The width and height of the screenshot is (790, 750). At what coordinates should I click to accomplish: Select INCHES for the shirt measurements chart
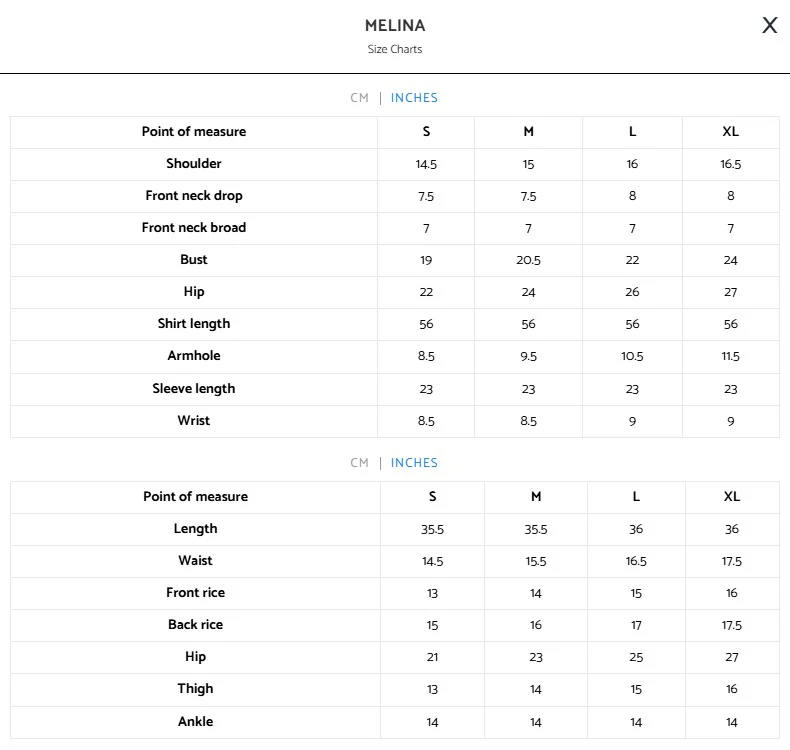click(x=414, y=98)
